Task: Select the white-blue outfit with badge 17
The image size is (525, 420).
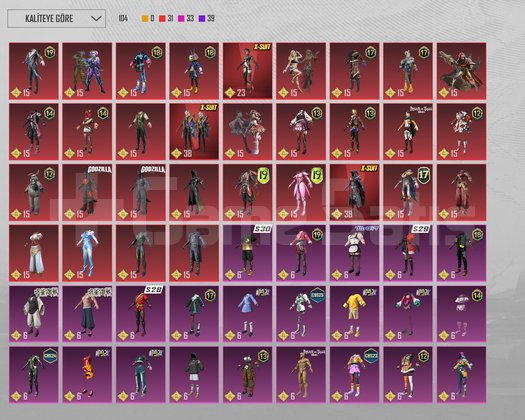Action: click(408, 71)
